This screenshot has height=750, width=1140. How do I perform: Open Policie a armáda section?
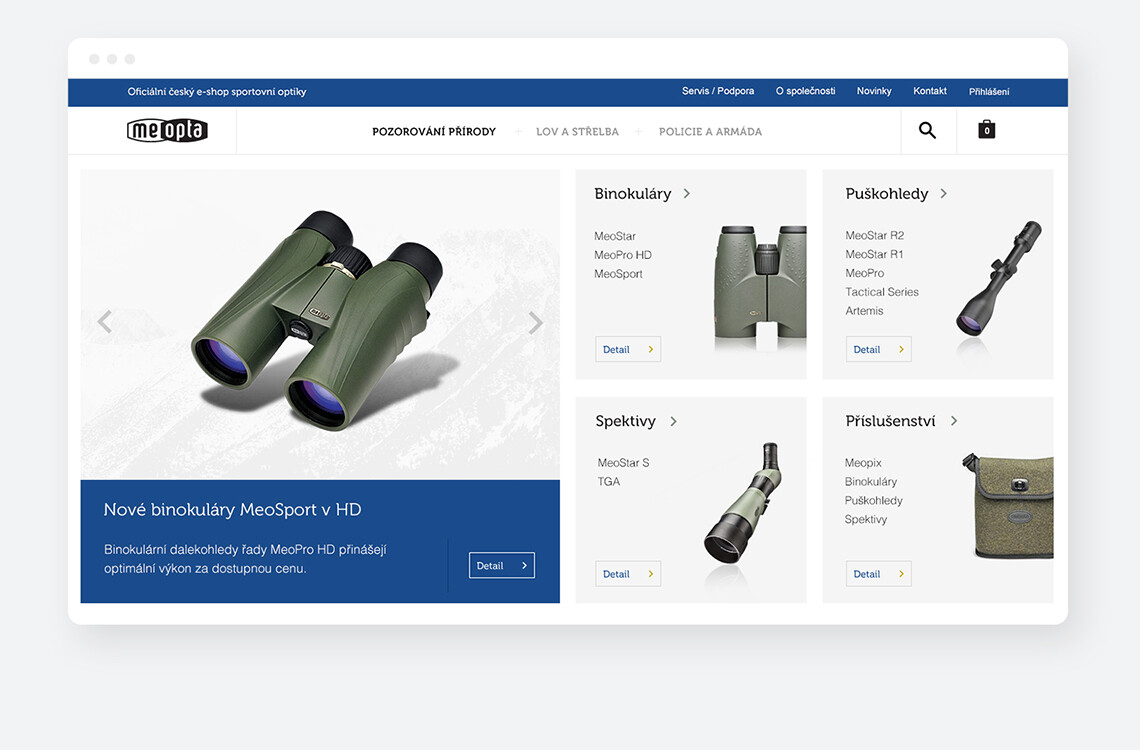point(710,132)
